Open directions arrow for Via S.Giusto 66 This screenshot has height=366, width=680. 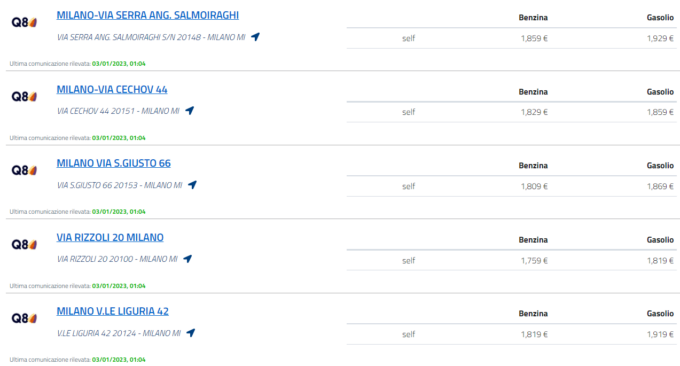coord(192,185)
